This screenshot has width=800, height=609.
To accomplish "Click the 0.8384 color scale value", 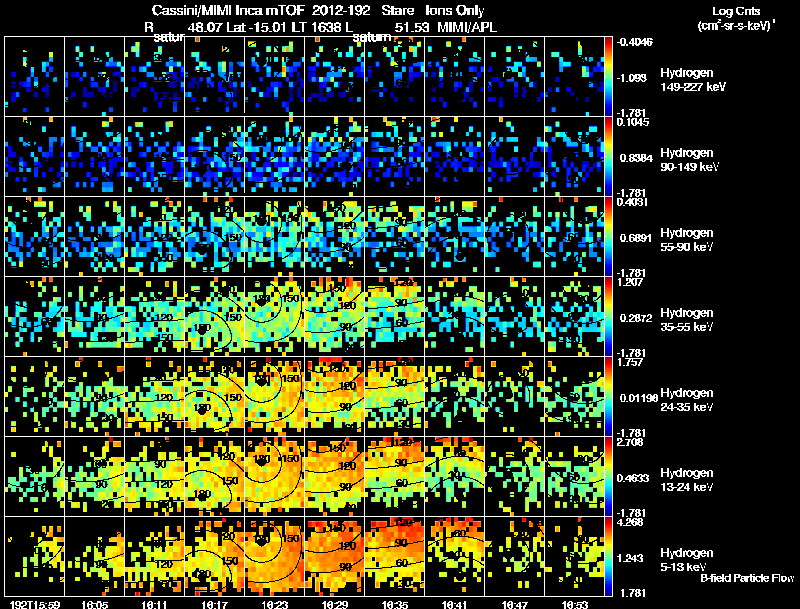I will [636, 158].
